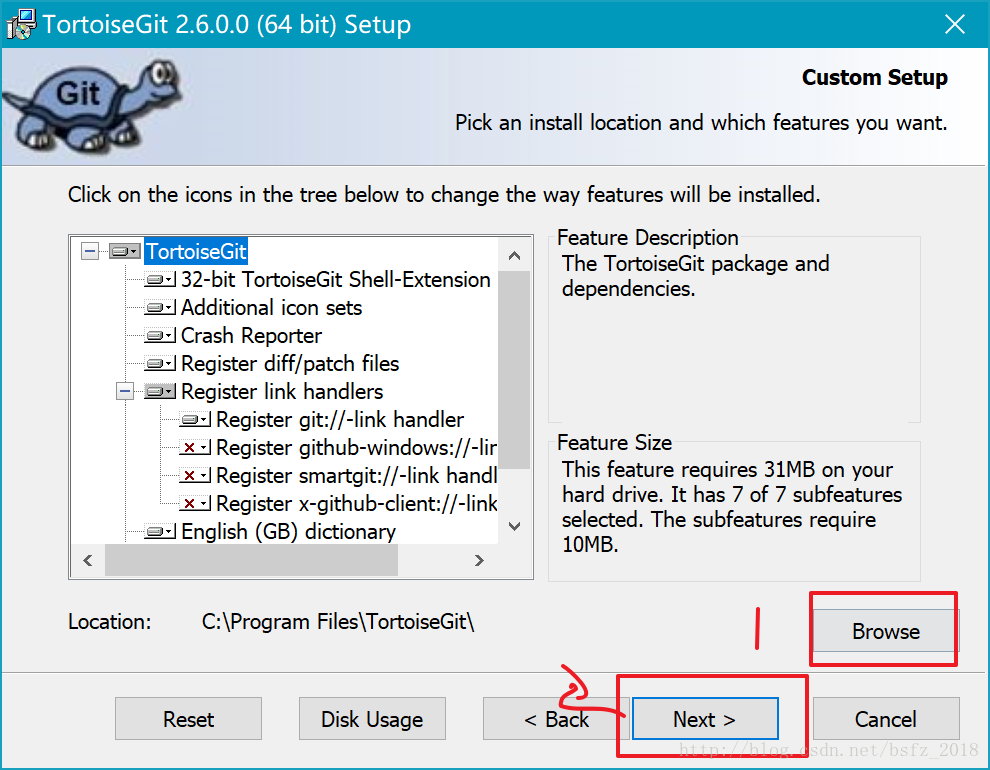
Task: Click scroll down arrow of feature tree
Action: [515, 526]
